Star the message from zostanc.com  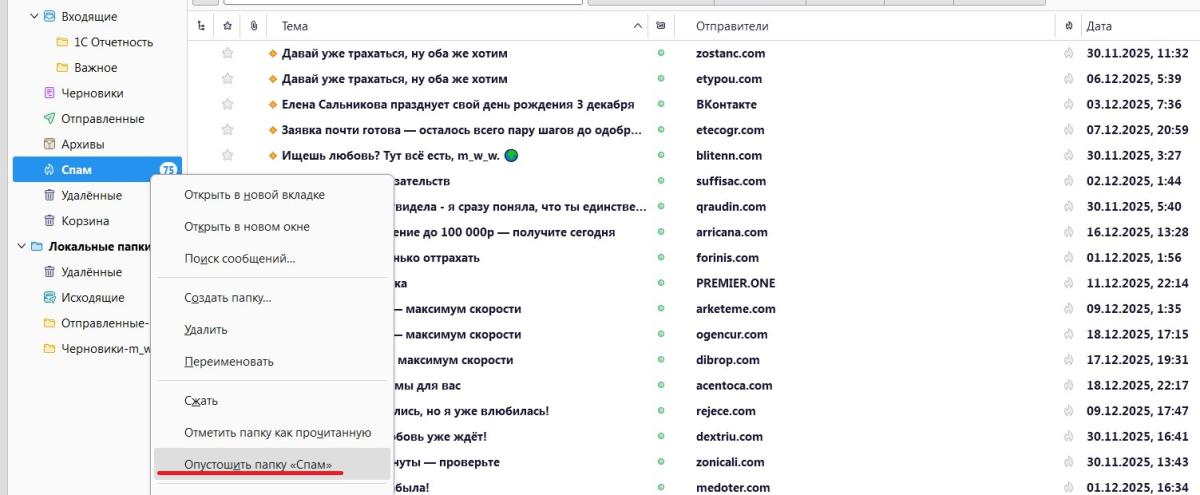227,53
